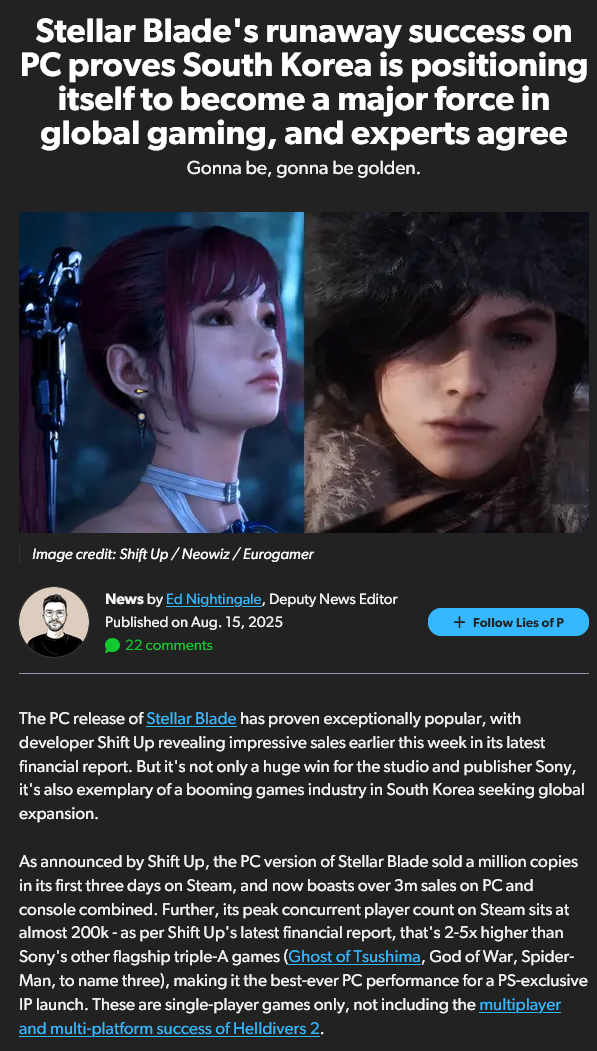Select the News category label
The height and width of the screenshot is (1051, 597).
coord(124,599)
